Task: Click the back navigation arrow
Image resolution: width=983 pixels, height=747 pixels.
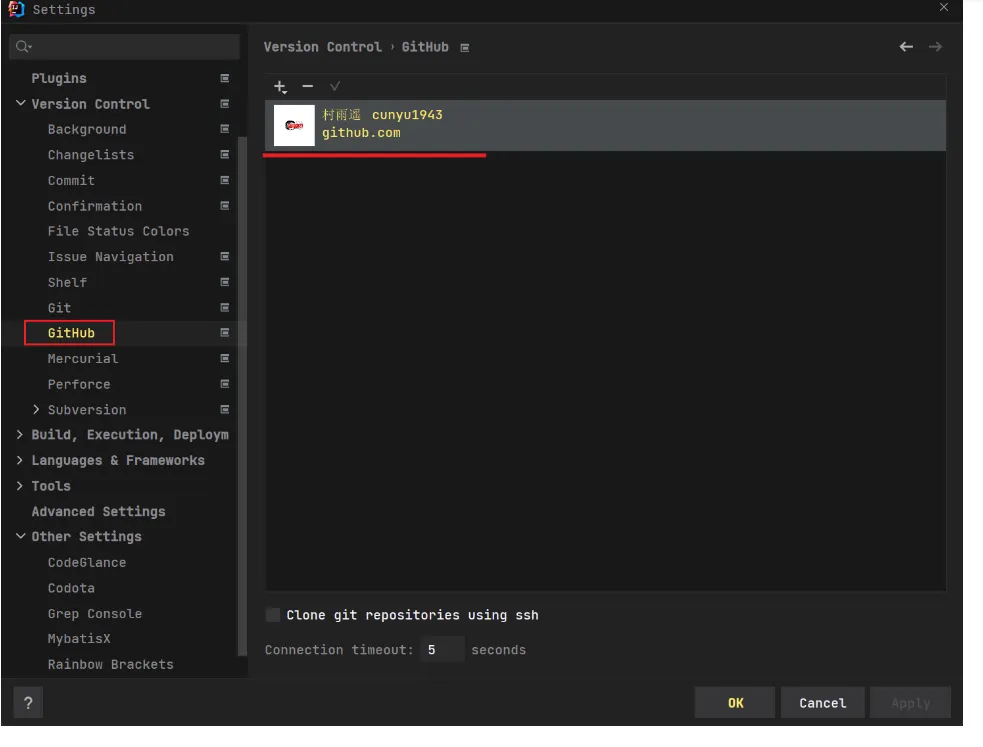Action: (x=906, y=47)
